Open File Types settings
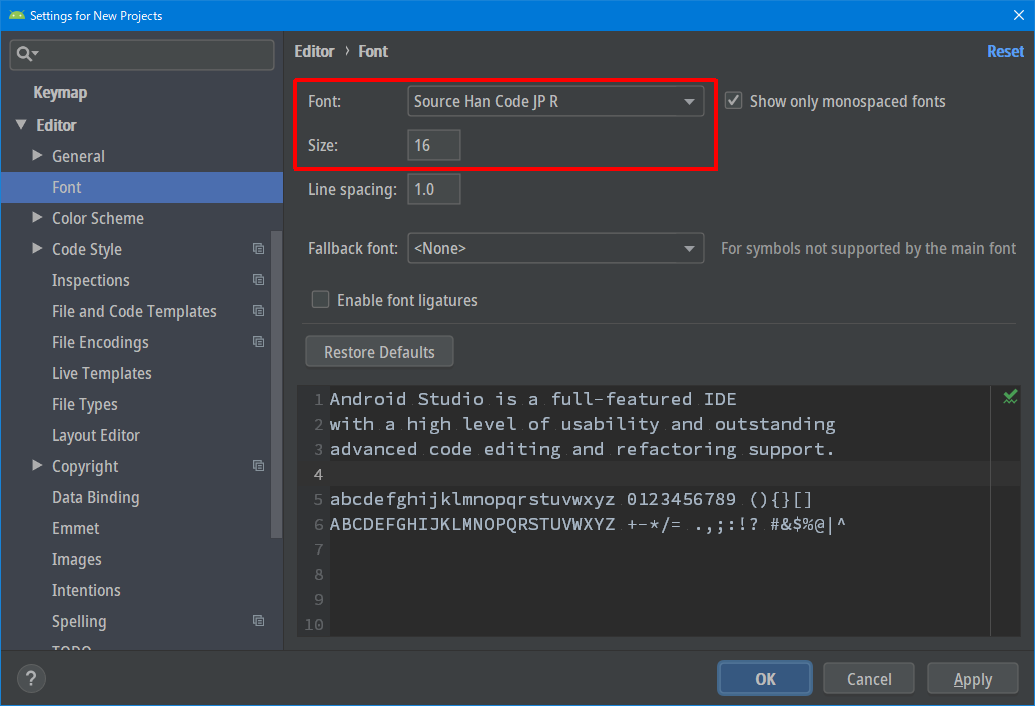Viewport: 1035px width, 706px height. tap(84, 404)
